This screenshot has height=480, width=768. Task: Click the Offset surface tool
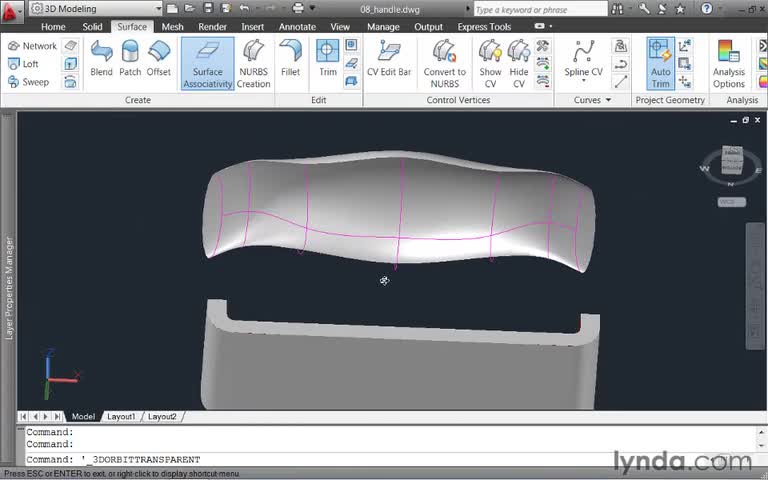coord(159,58)
